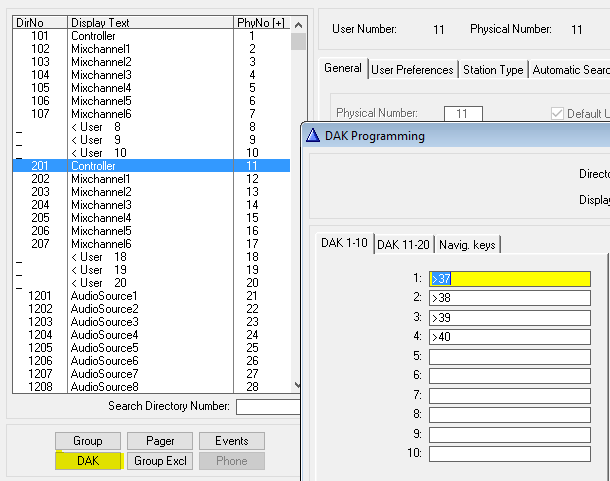Screen dimensions: 610x481
Task: Toggle the Default checkbox beside Physical Number
Action: tap(558, 114)
